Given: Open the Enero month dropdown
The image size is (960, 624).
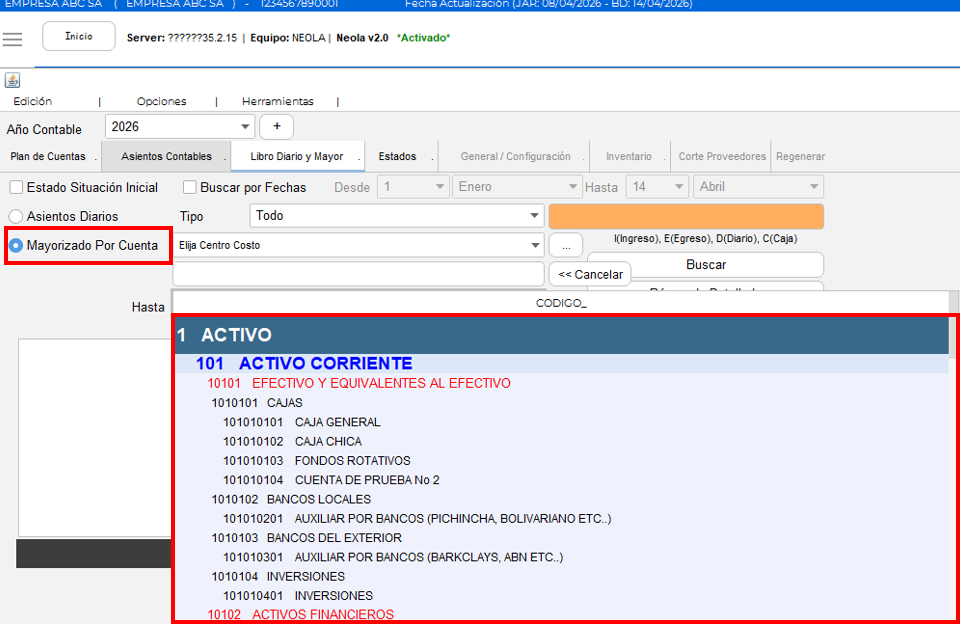Looking at the screenshot, I should [517, 187].
